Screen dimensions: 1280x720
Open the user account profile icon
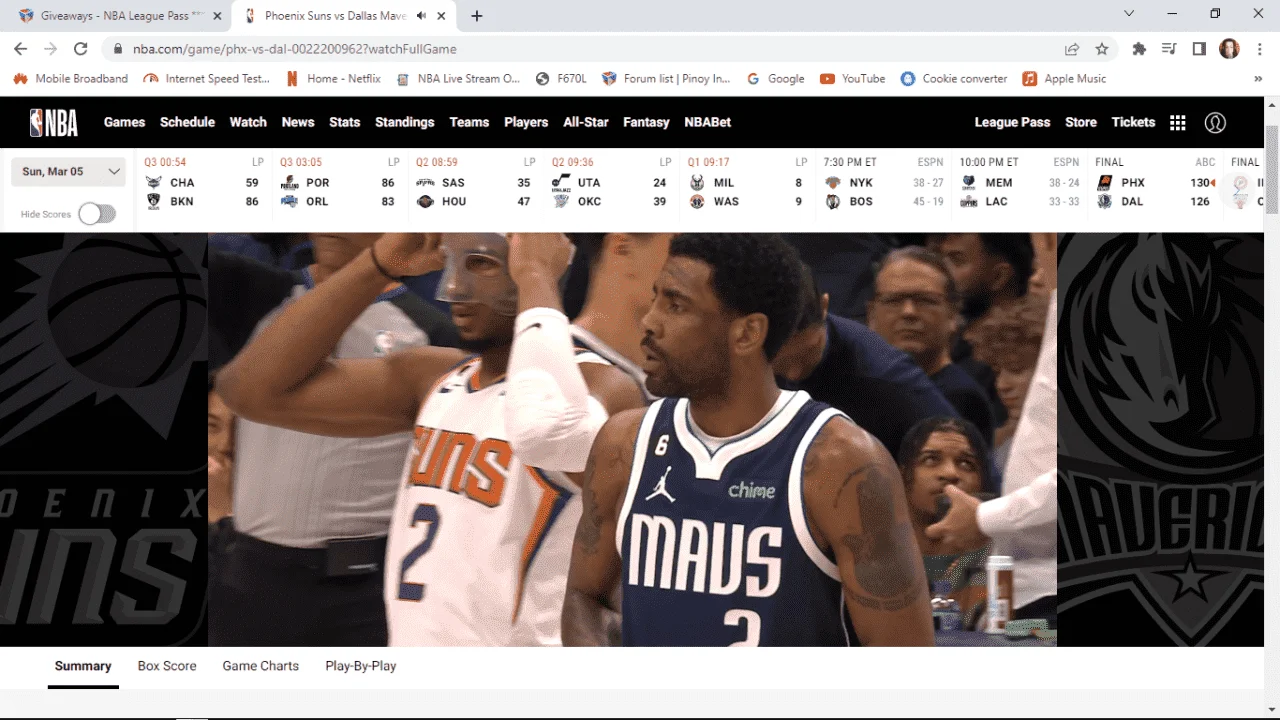pyautogui.click(x=1215, y=122)
